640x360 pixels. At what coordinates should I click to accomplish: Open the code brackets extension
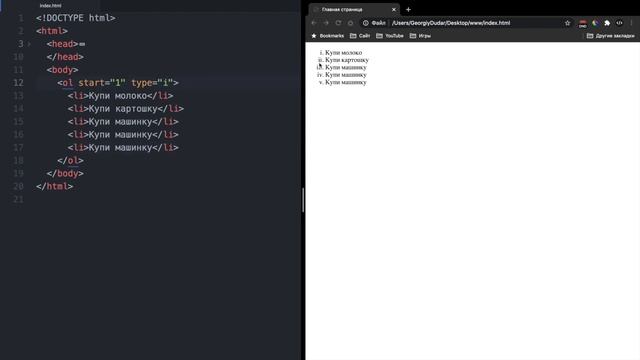(619, 23)
